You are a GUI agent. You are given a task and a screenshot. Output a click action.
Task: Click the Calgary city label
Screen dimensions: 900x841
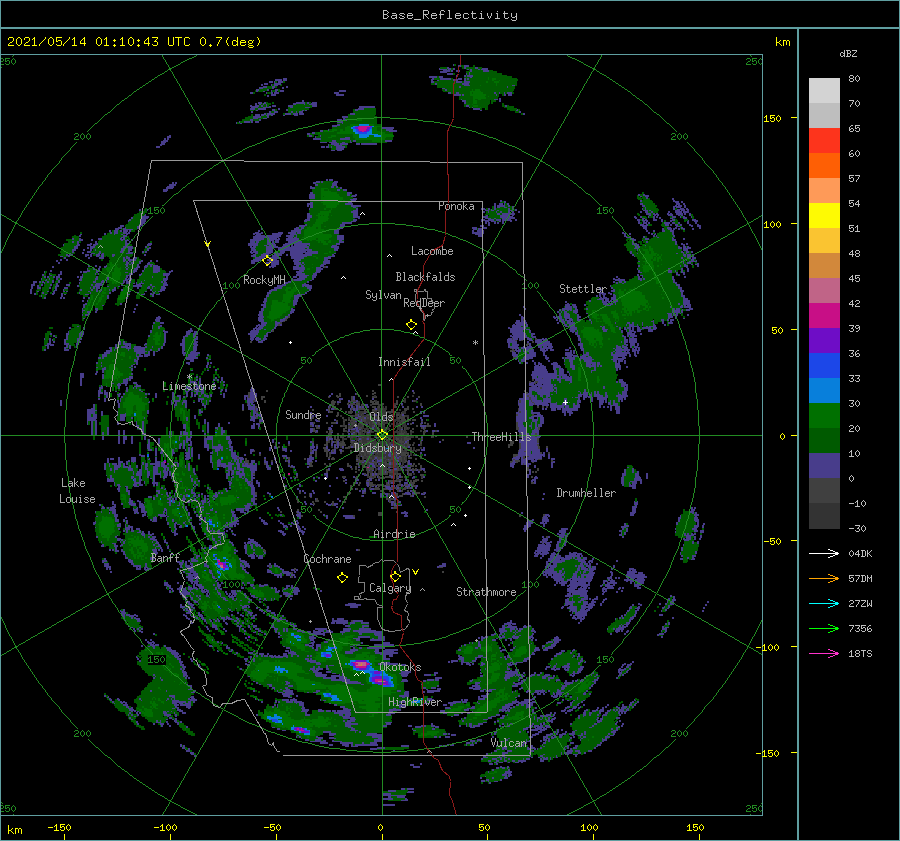click(x=390, y=588)
